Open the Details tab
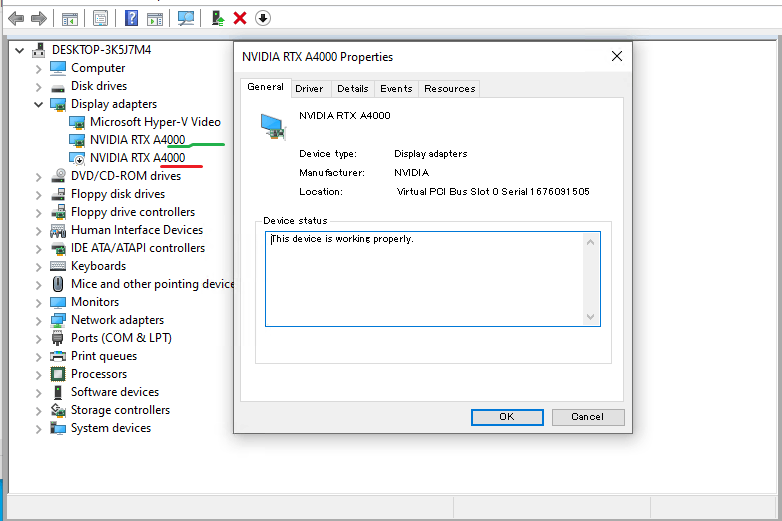 [x=353, y=89]
